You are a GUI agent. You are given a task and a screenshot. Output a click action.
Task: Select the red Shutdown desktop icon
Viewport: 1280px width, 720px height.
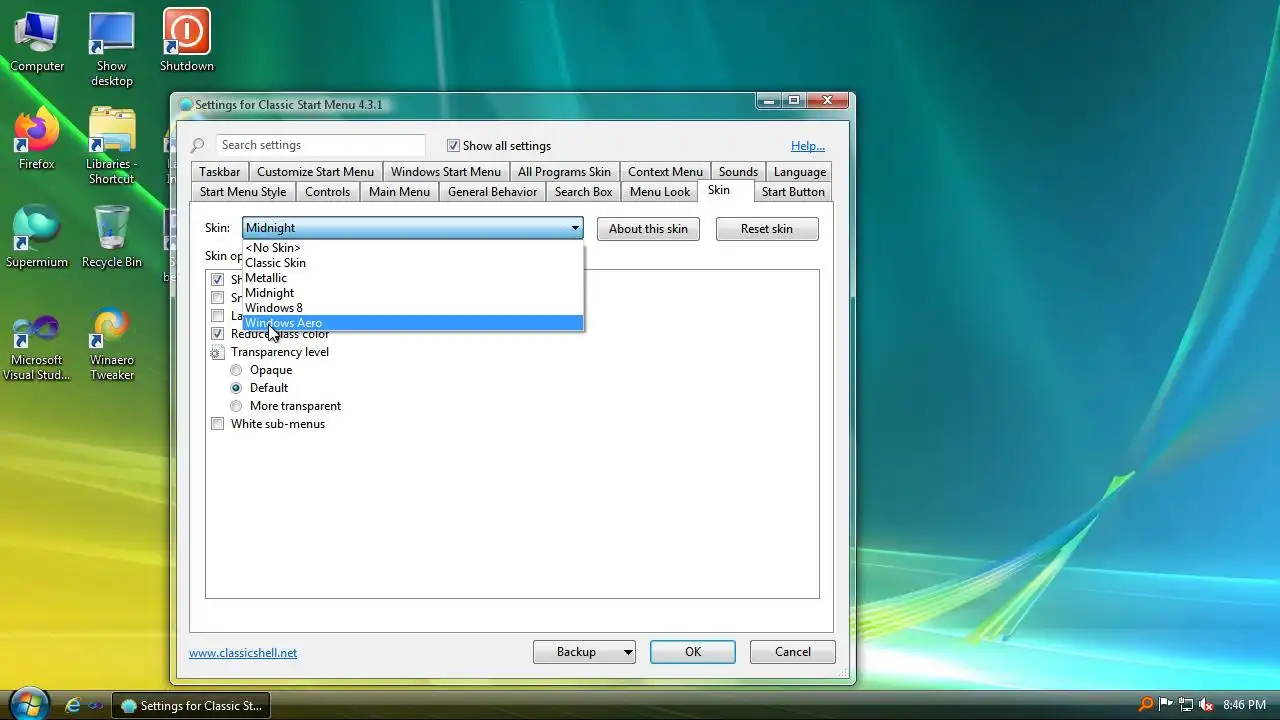pyautogui.click(x=186, y=41)
